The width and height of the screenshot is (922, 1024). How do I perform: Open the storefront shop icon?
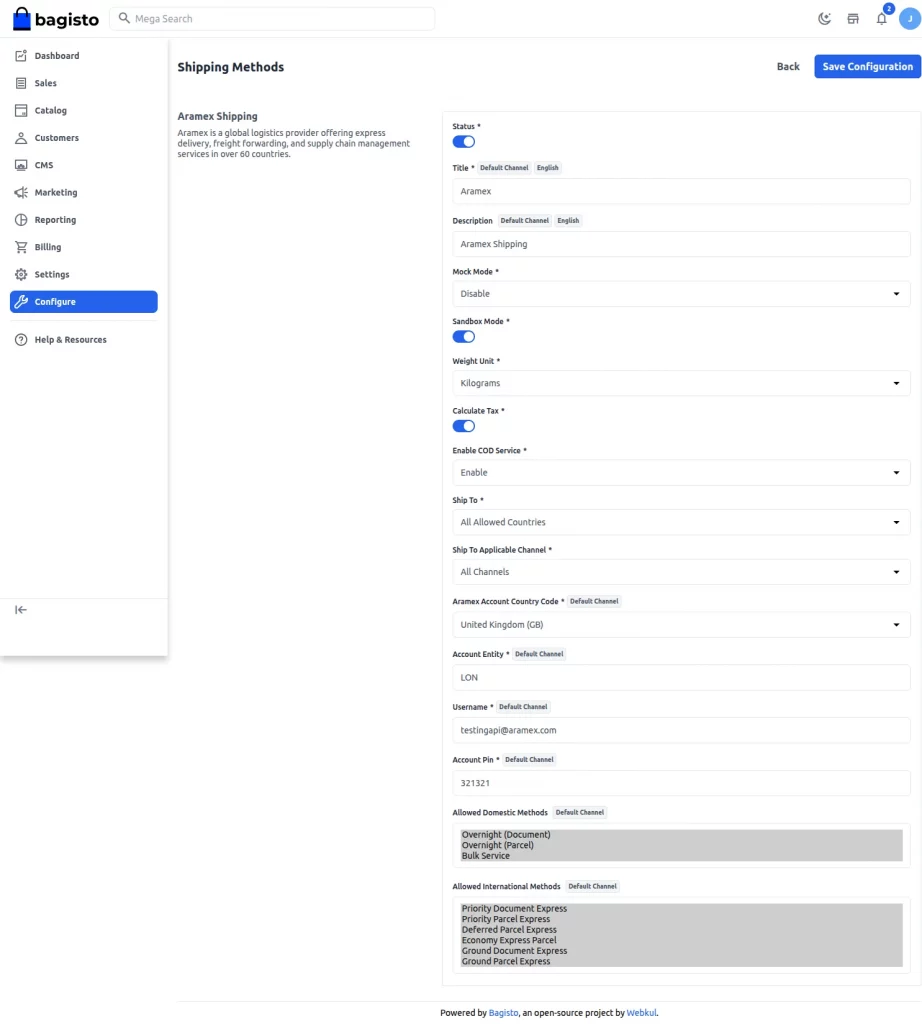[x=853, y=19]
